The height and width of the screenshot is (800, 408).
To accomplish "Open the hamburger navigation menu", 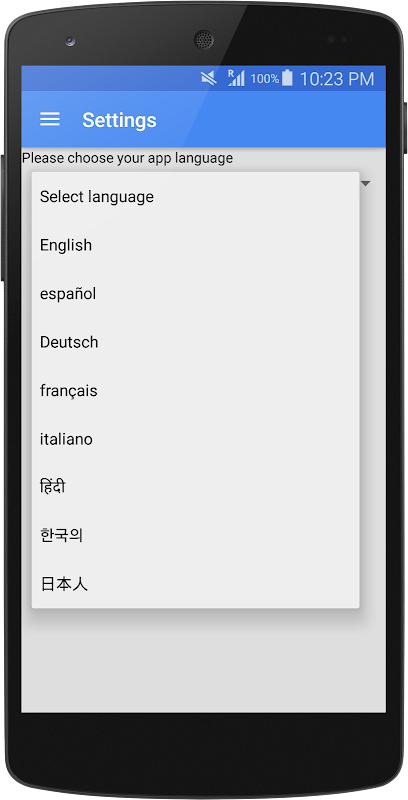I will click(50, 119).
